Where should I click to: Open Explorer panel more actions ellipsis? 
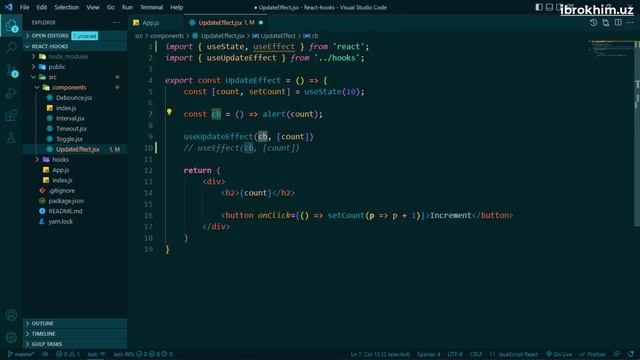(116, 22)
